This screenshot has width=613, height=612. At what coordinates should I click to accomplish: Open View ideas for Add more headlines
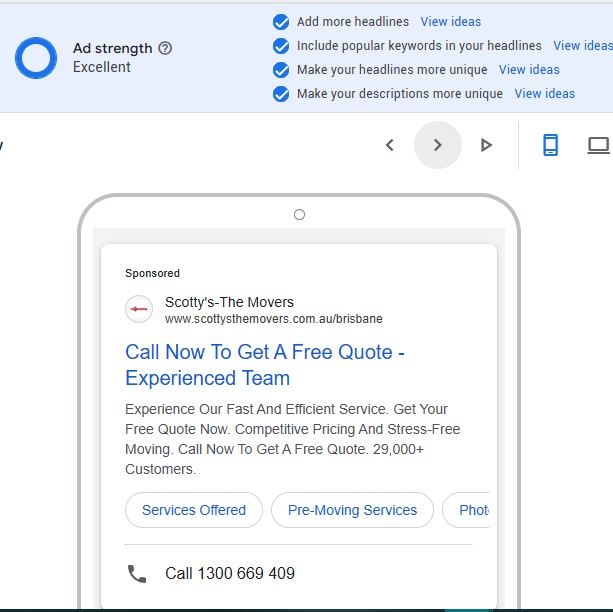(x=450, y=22)
